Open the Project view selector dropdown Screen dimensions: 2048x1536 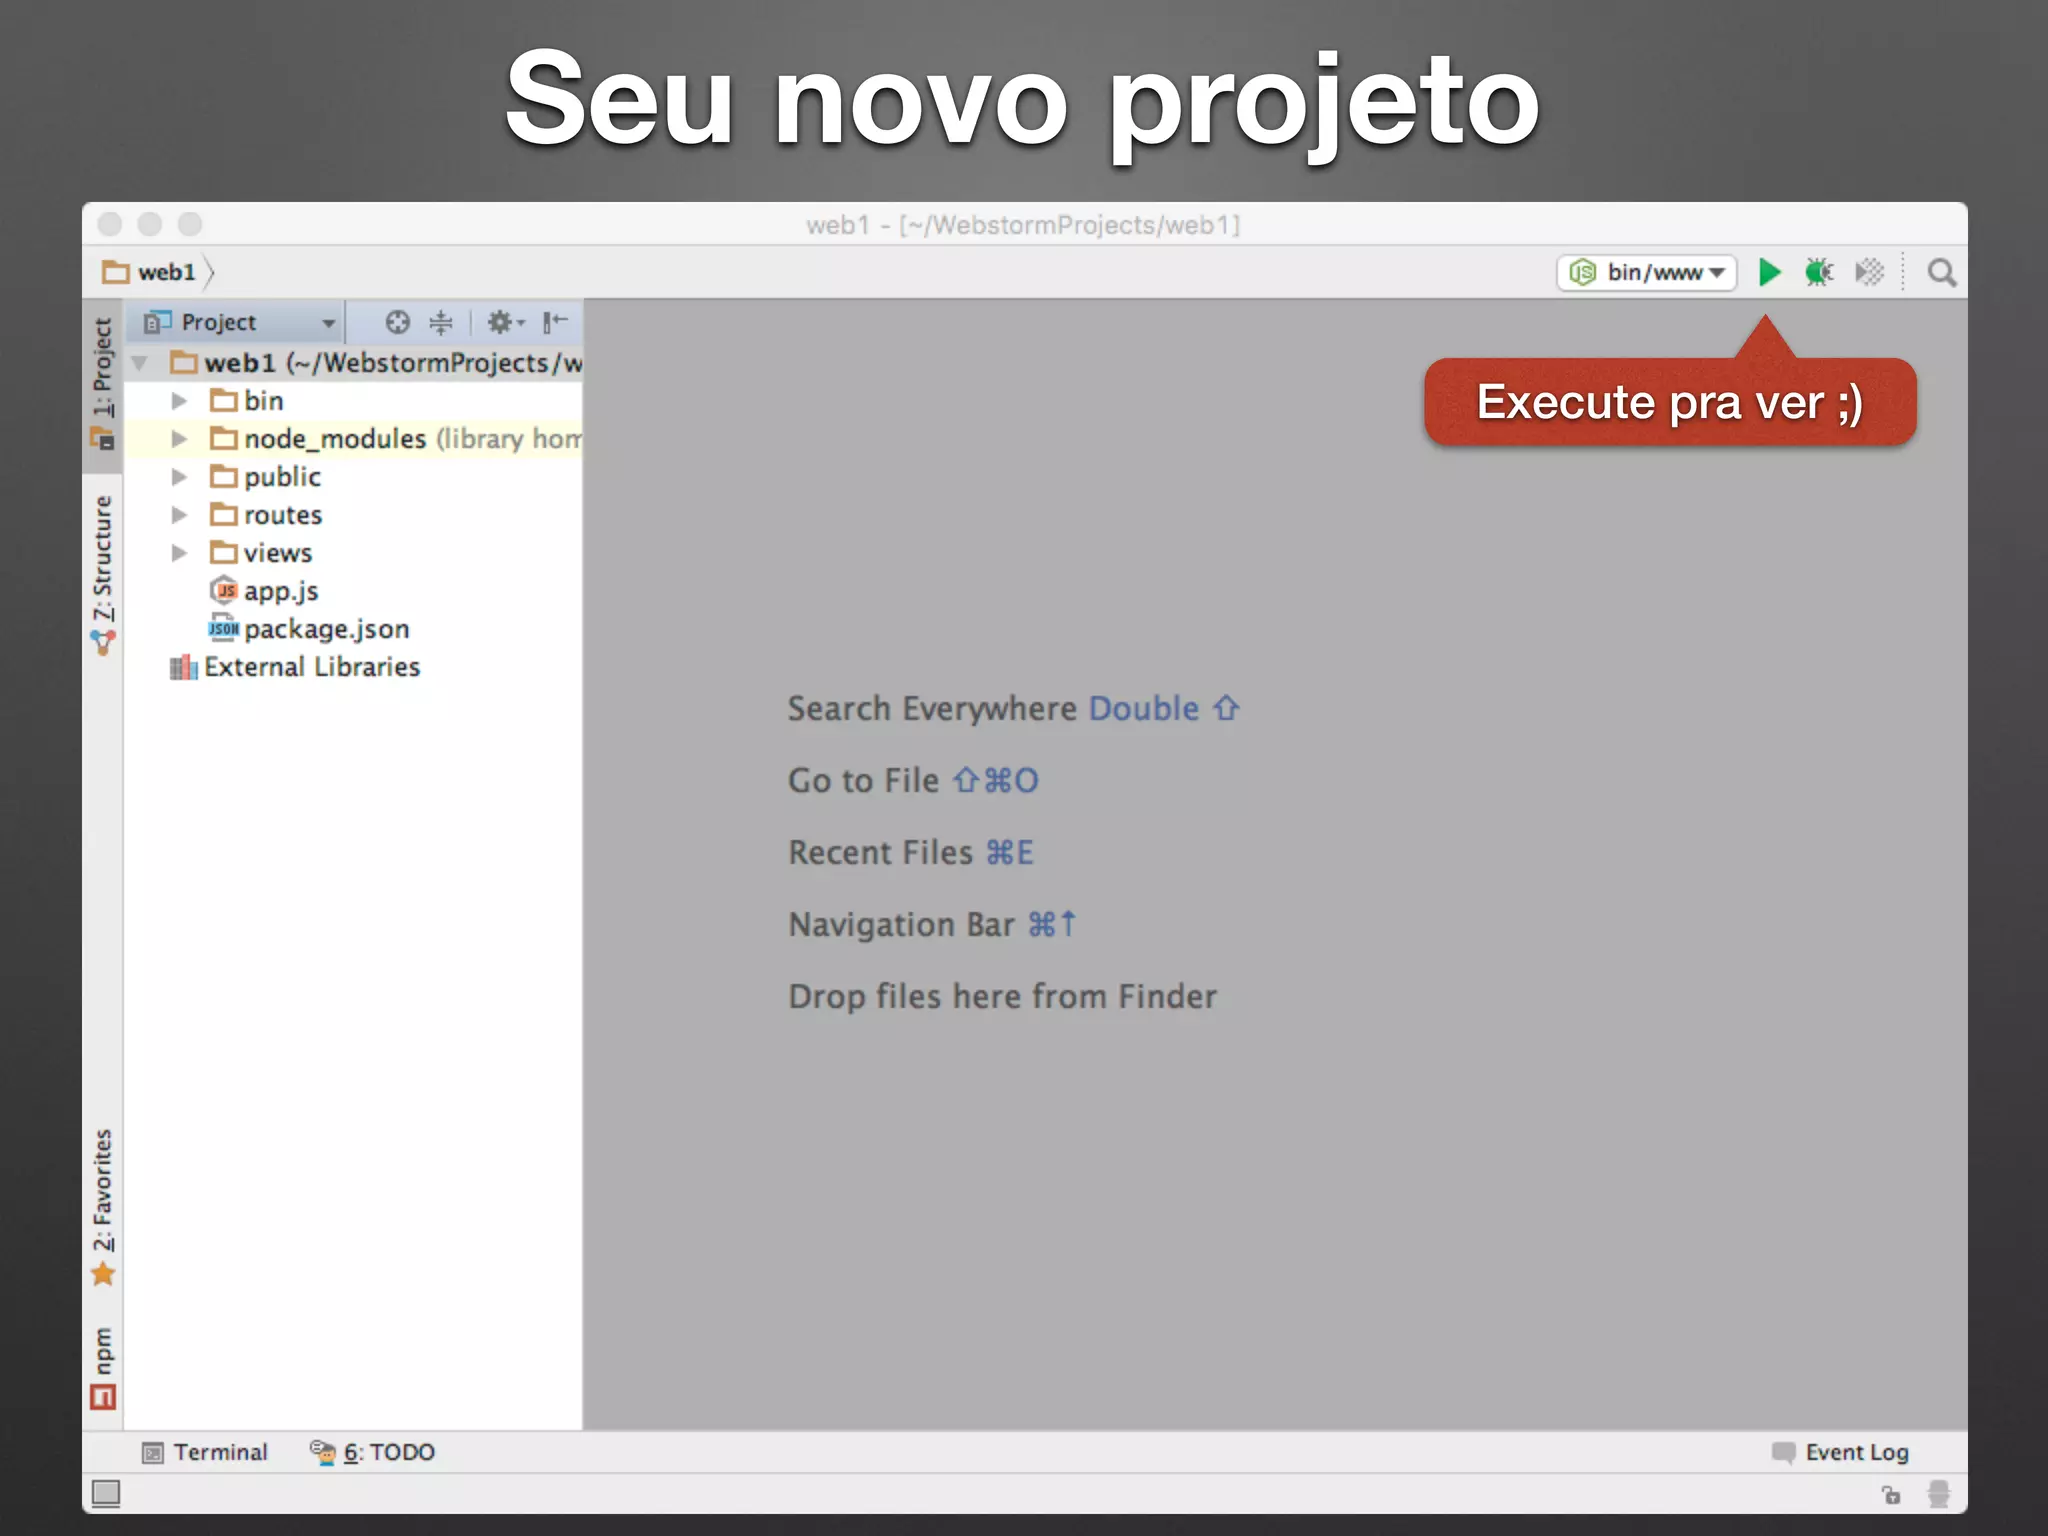point(238,322)
